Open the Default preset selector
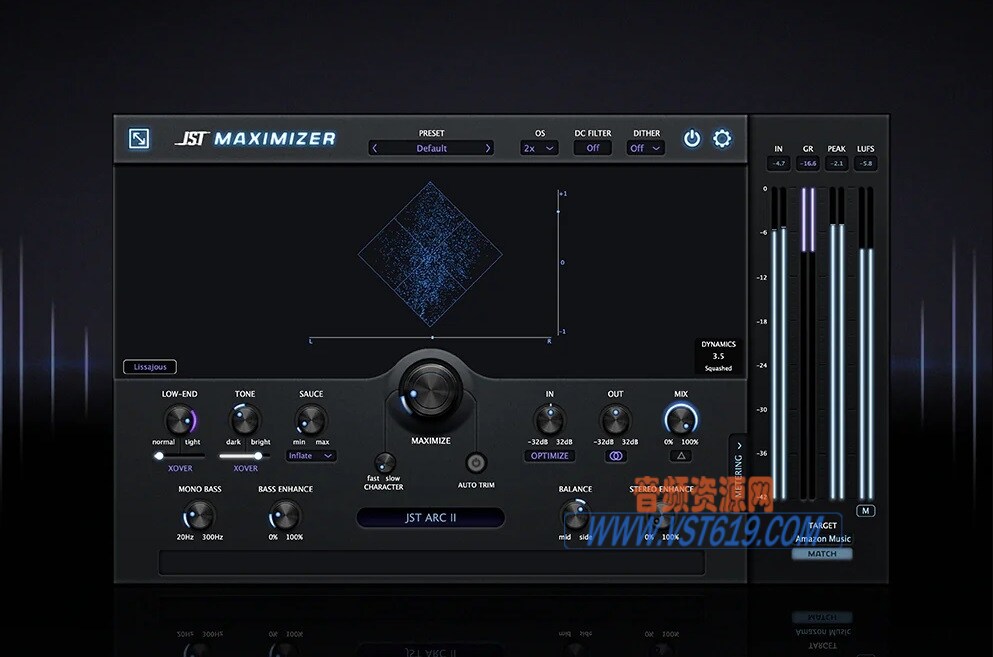993x657 pixels. (430, 147)
